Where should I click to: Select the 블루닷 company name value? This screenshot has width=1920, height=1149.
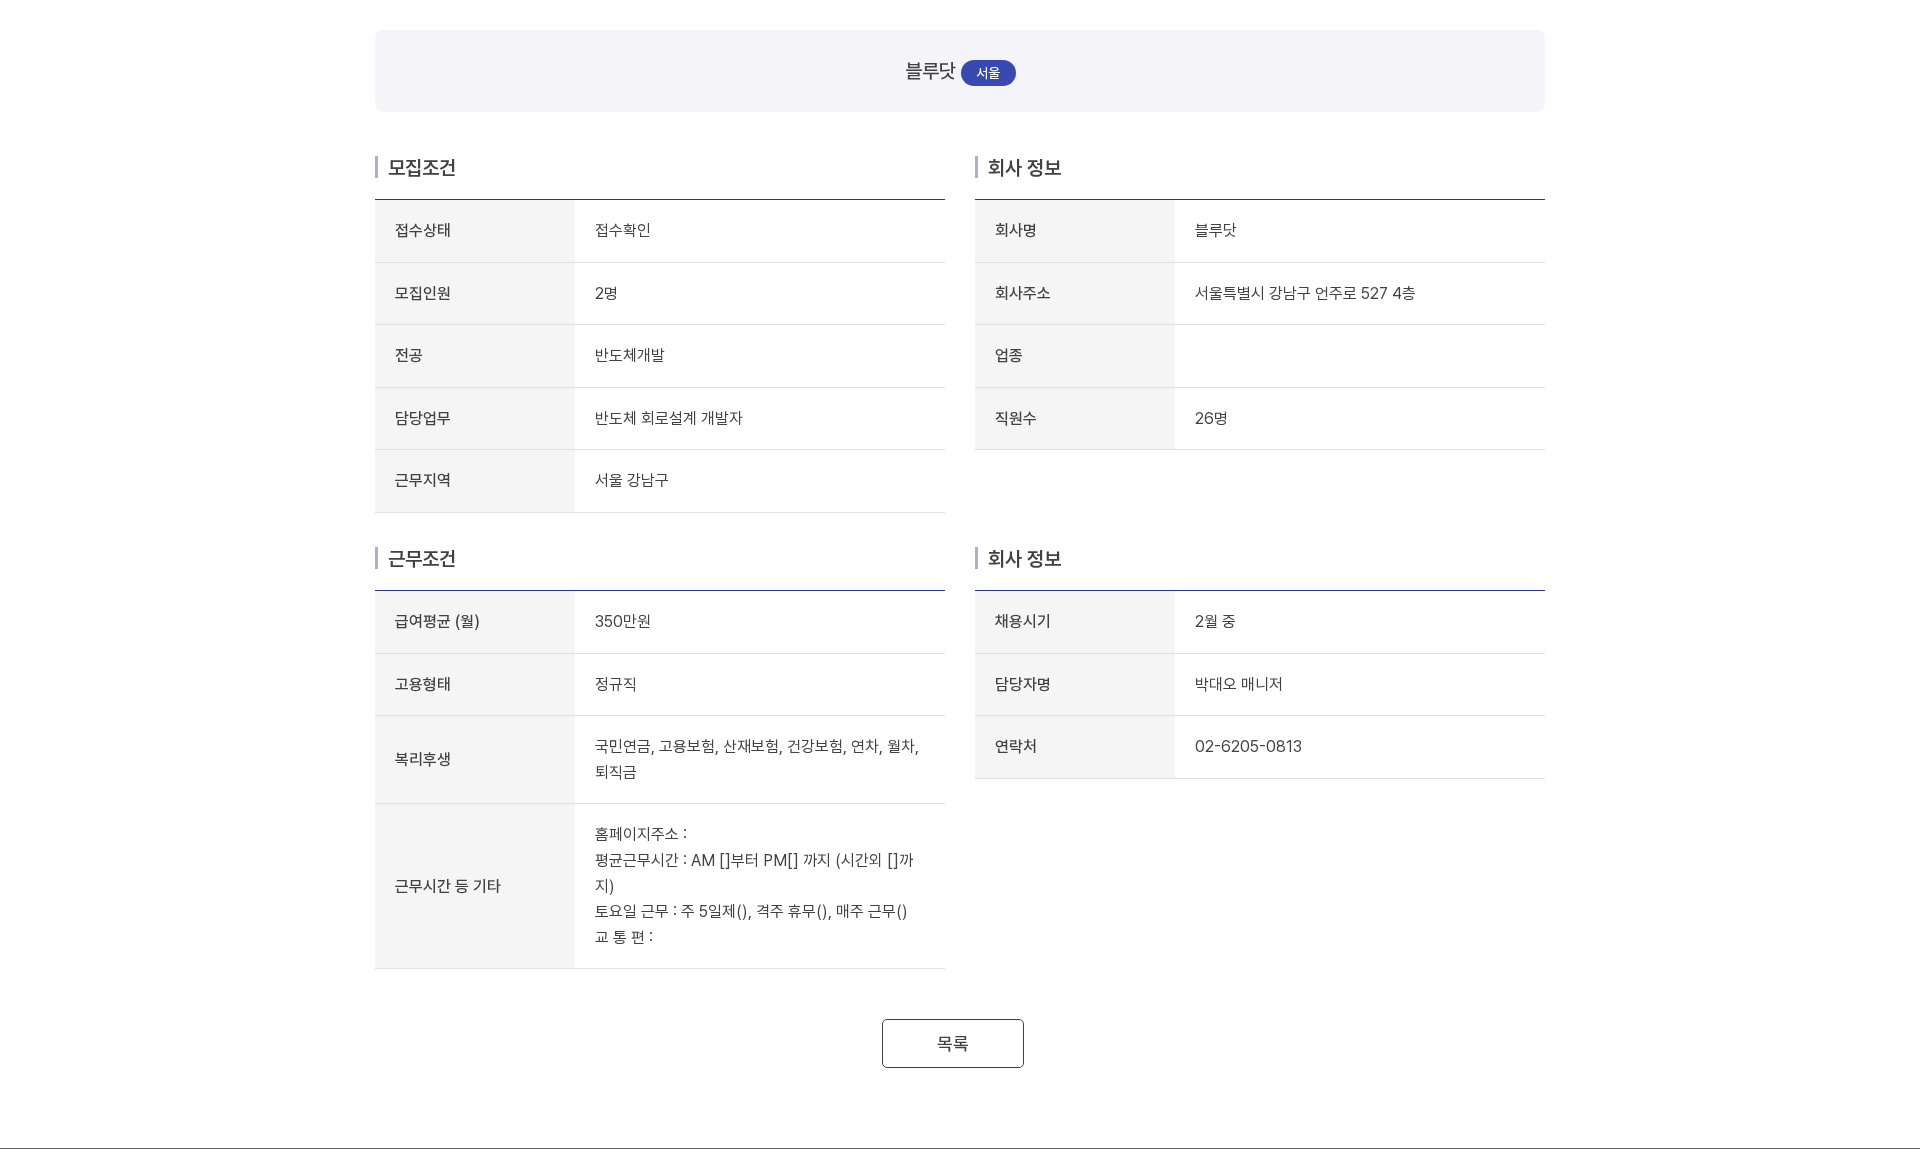pos(1215,230)
